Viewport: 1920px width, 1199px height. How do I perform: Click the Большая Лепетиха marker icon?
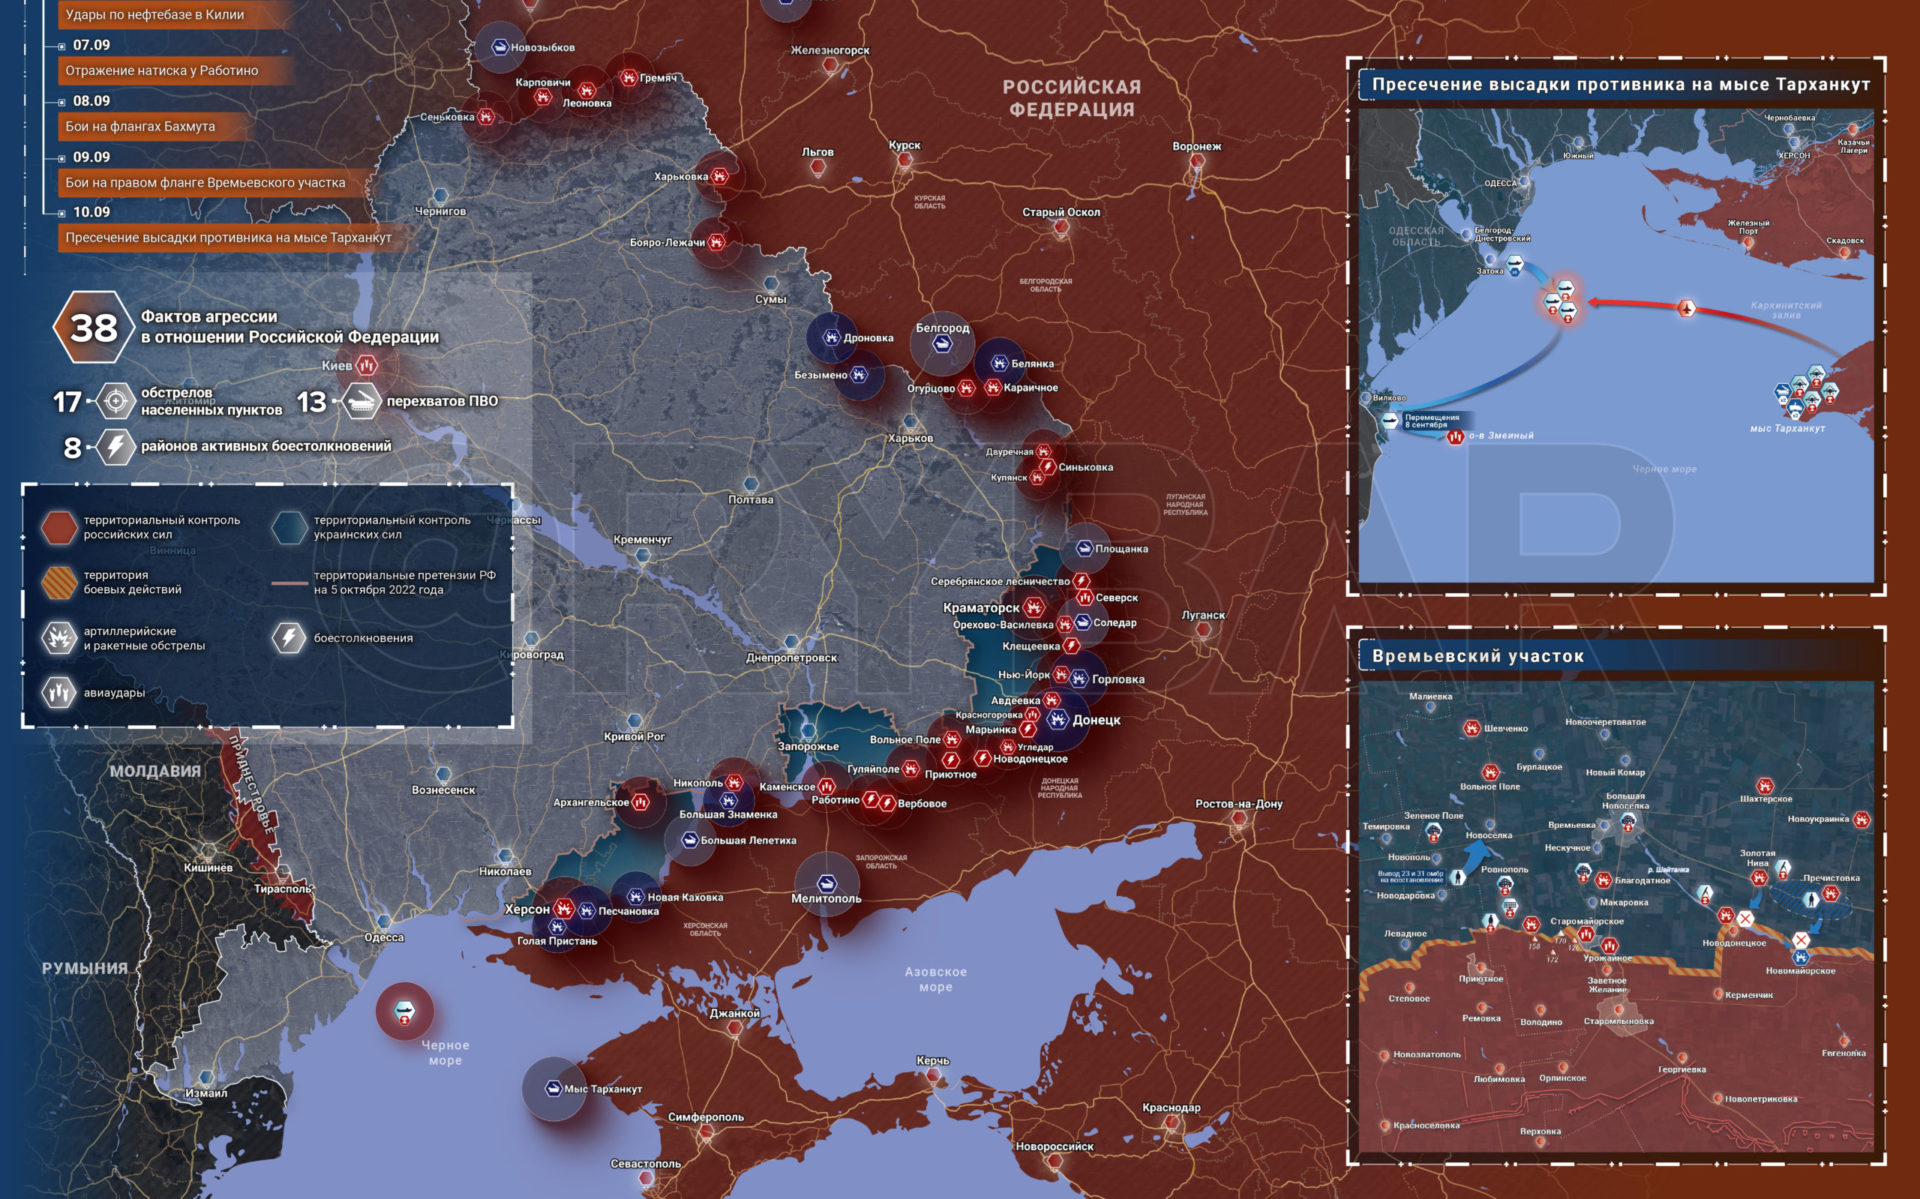(x=689, y=840)
